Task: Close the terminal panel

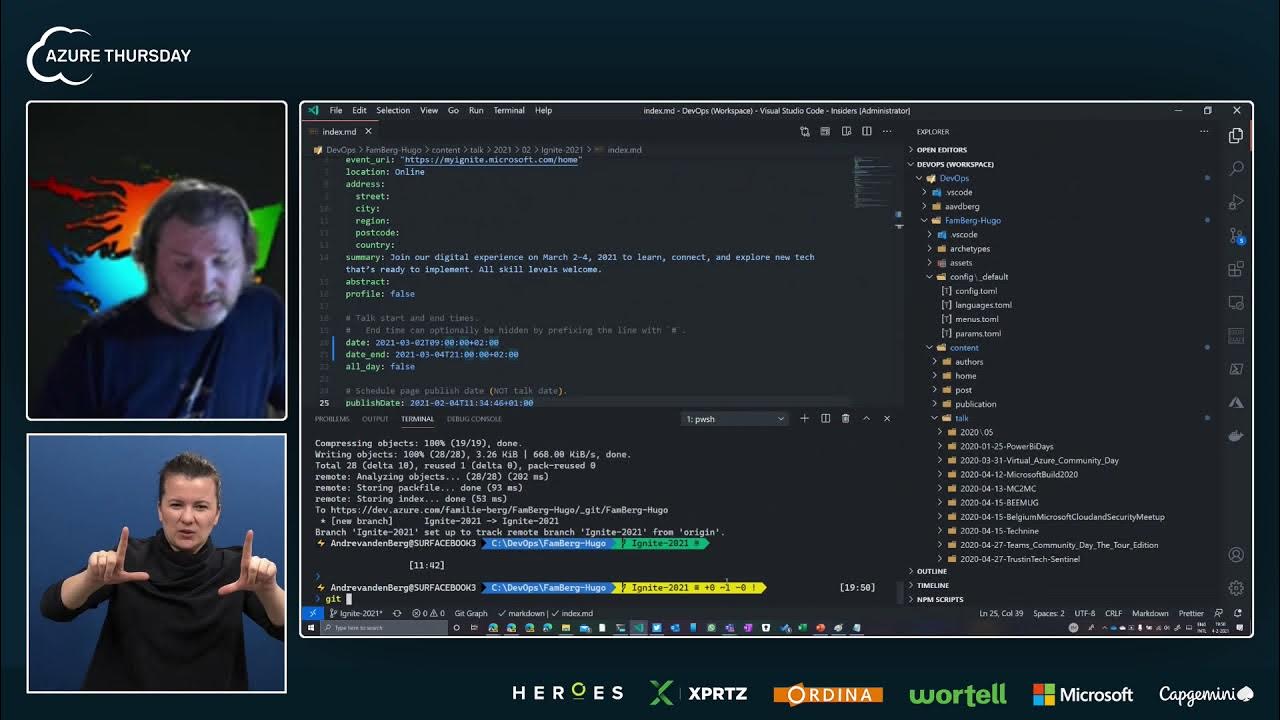Action: 887,418
